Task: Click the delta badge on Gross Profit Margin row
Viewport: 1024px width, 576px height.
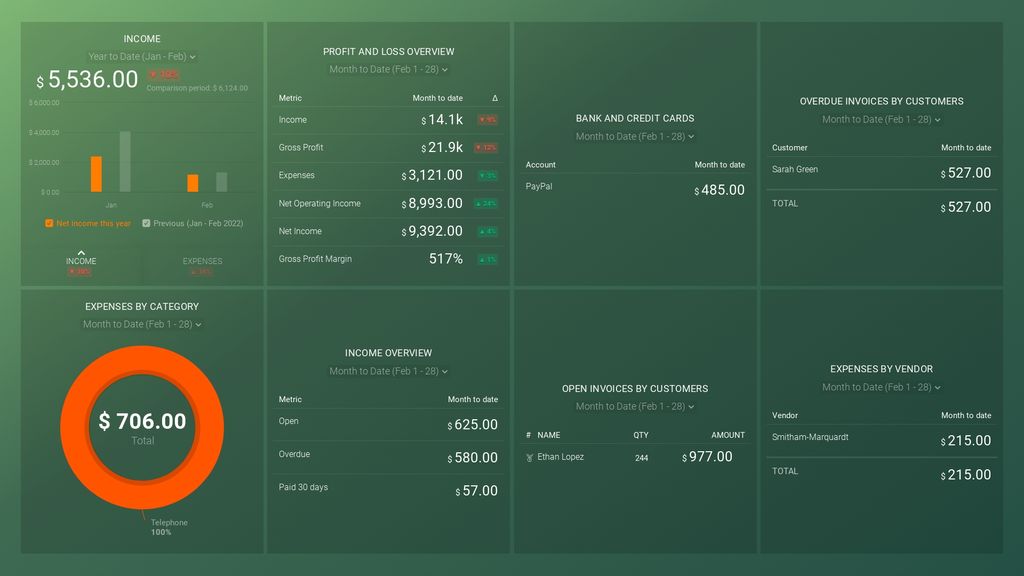Action: click(x=487, y=260)
